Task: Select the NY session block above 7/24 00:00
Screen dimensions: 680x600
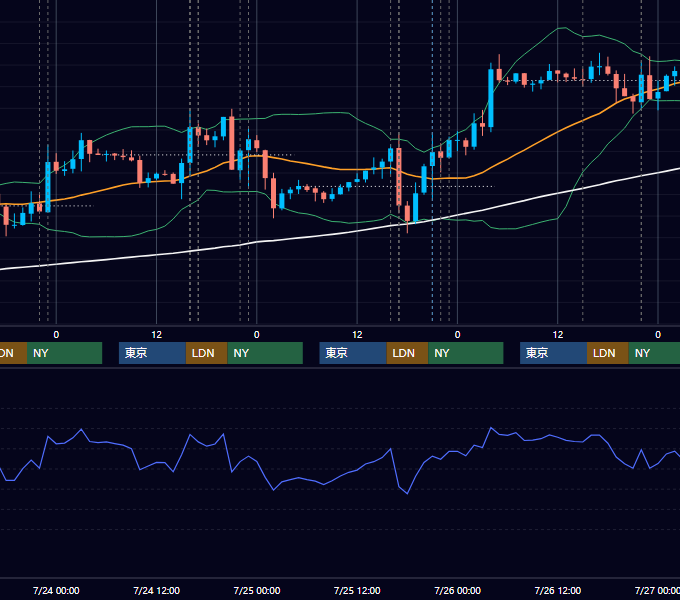Action: pyautogui.click(x=64, y=353)
